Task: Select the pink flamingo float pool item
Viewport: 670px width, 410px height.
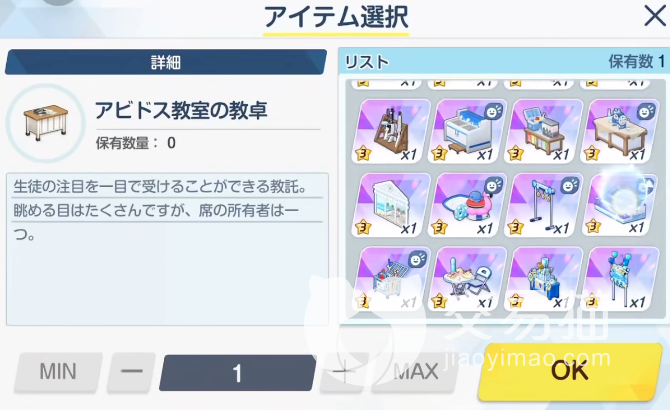Action: (467, 205)
